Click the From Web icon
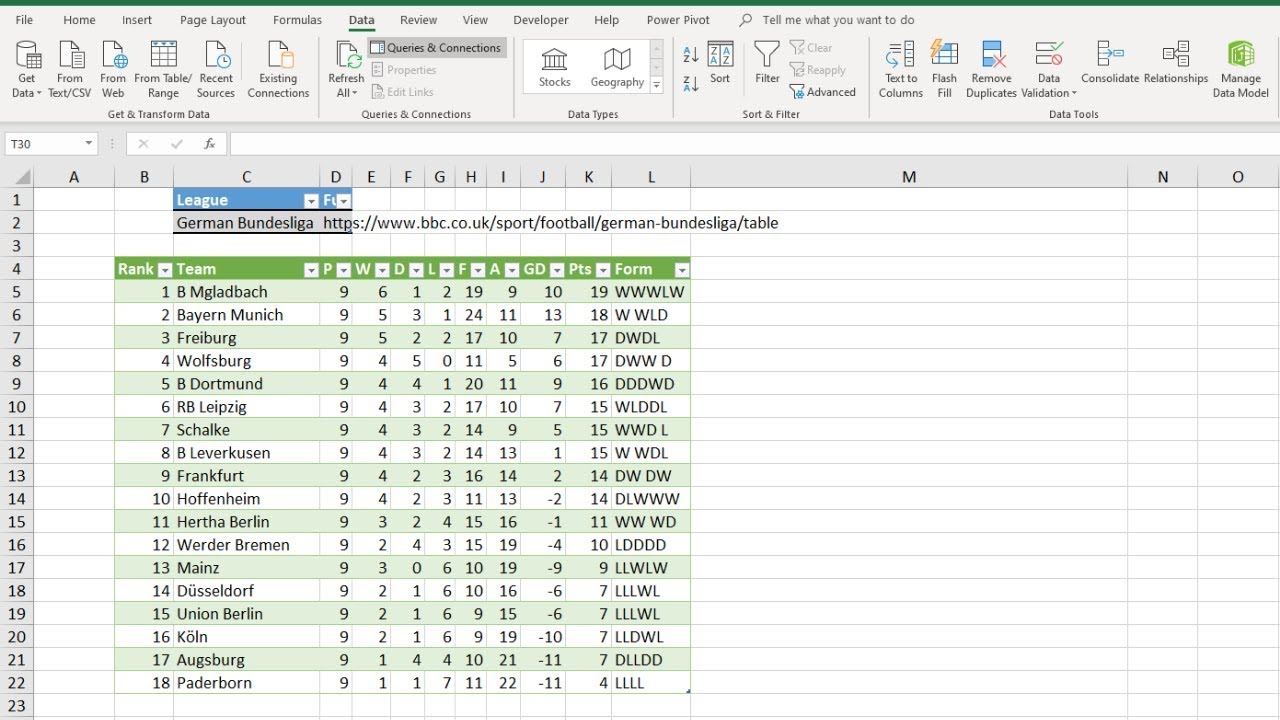Viewport: 1280px width, 720px height. tap(113, 70)
